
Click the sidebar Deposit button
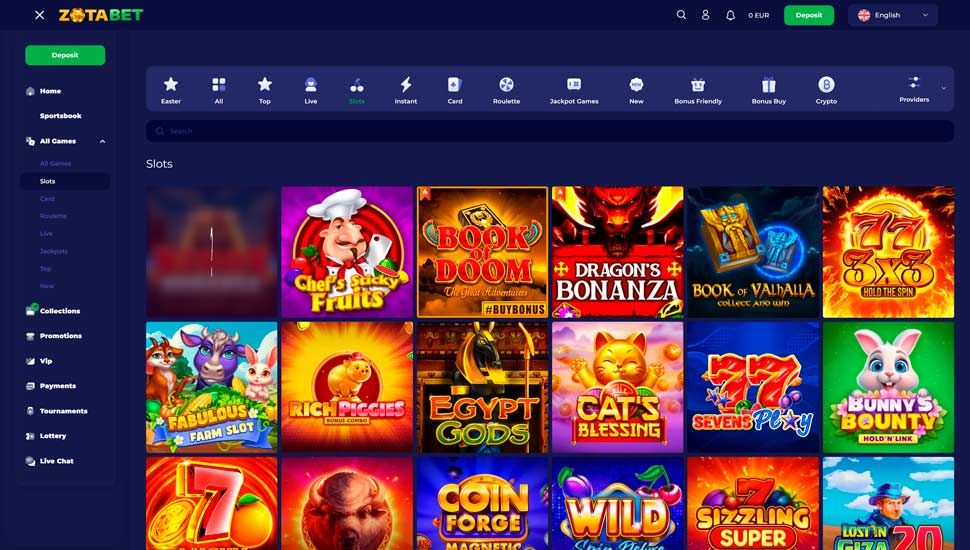tap(65, 55)
